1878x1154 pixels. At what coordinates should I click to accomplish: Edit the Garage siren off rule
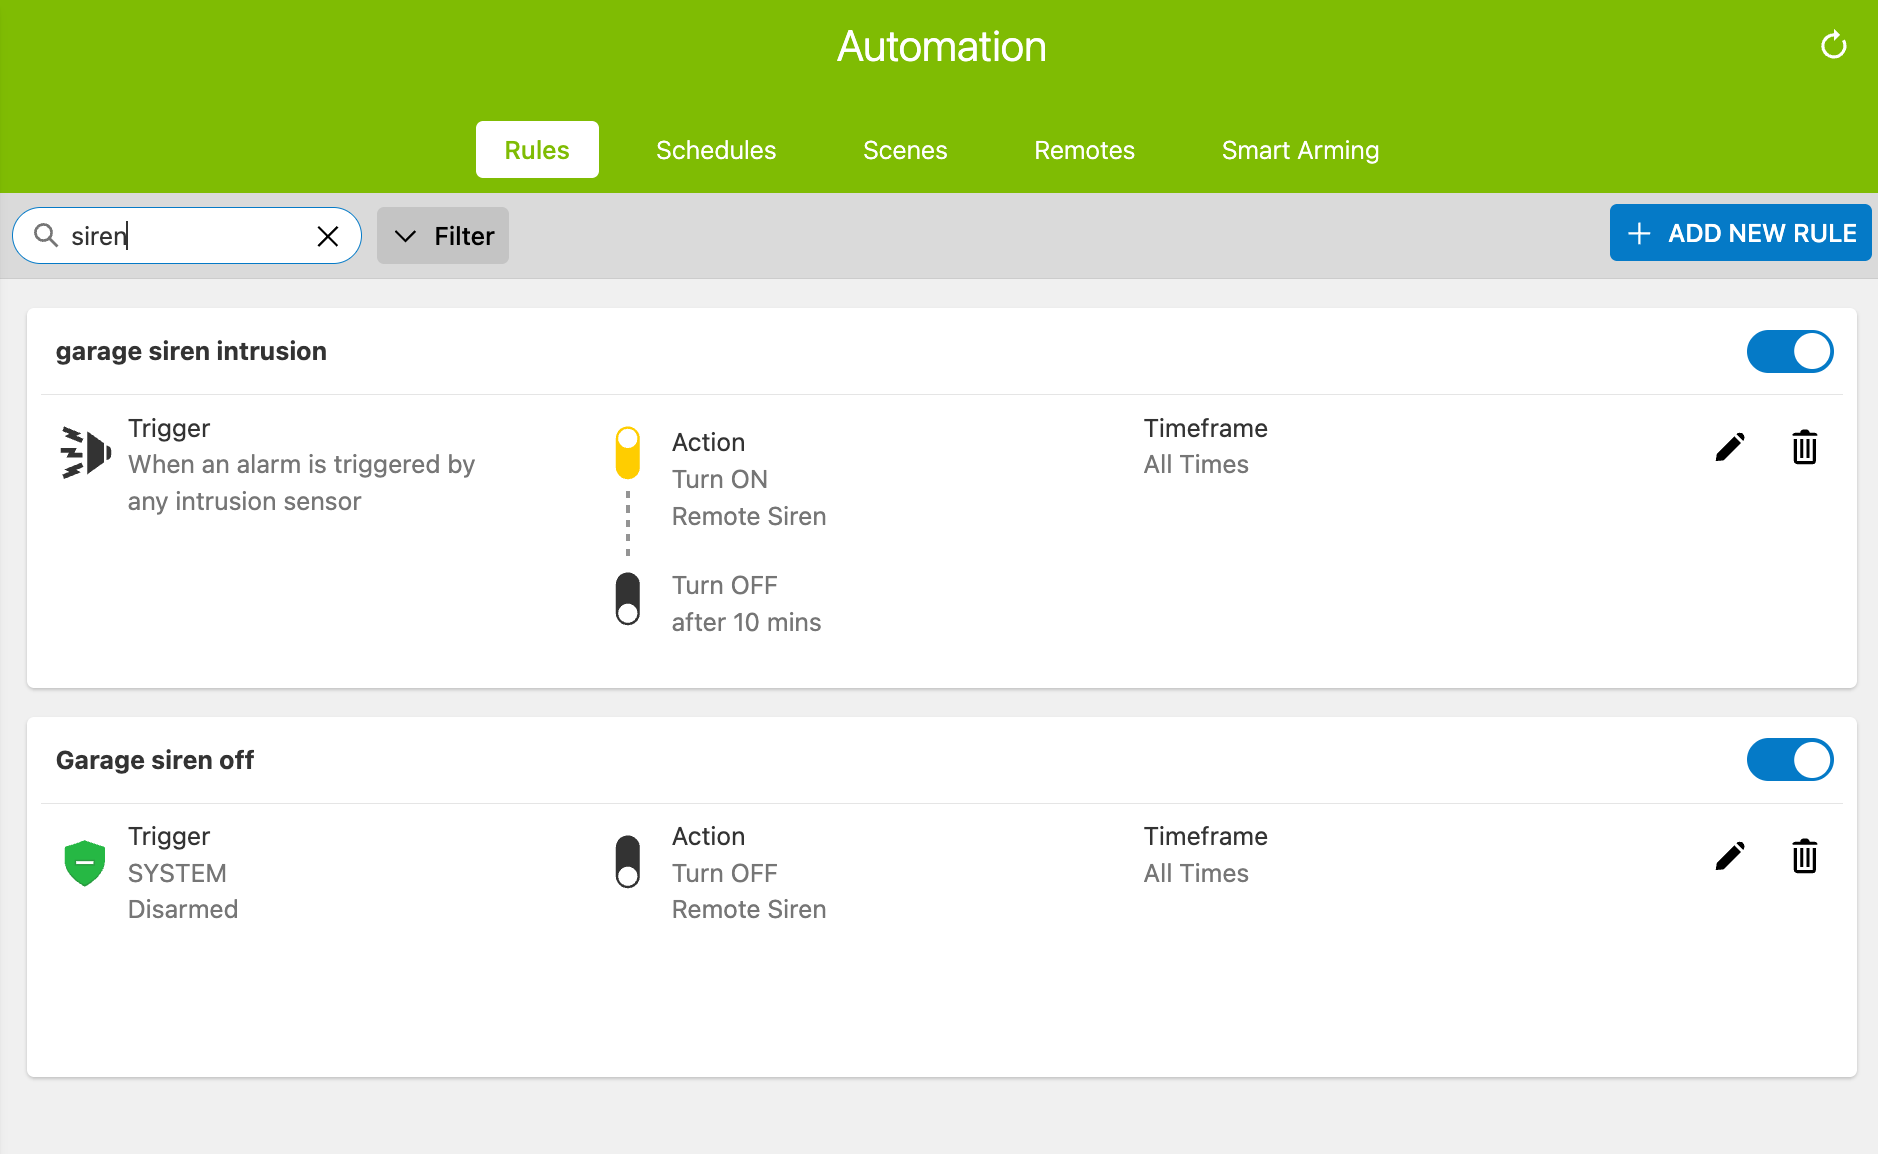(1730, 856)
